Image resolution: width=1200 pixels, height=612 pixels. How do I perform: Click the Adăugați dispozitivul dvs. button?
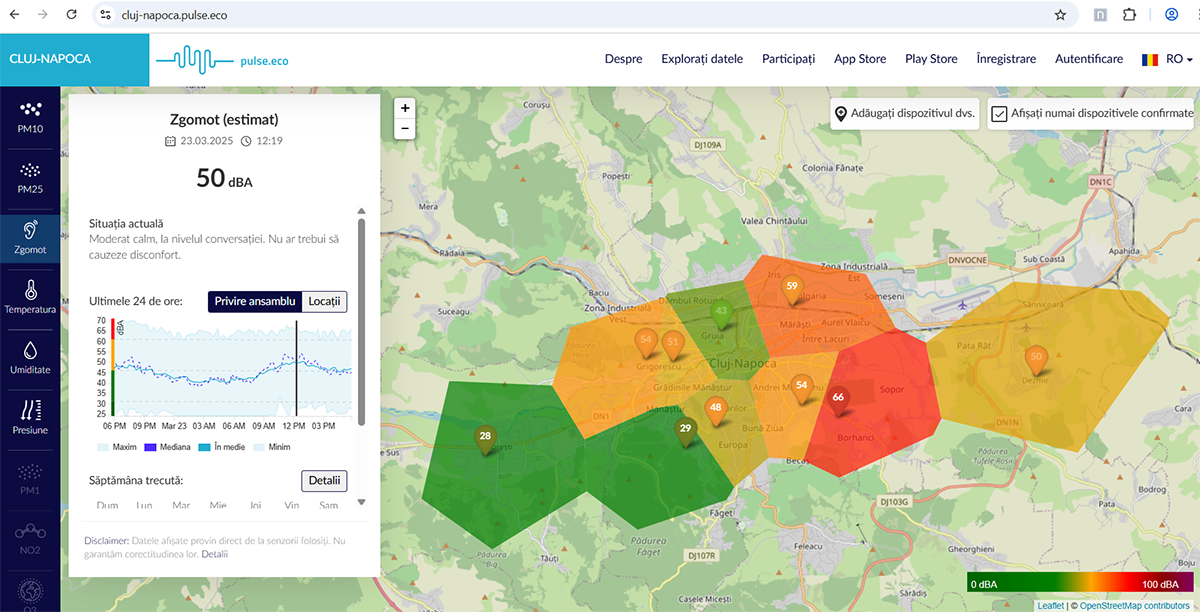point(905,113)
